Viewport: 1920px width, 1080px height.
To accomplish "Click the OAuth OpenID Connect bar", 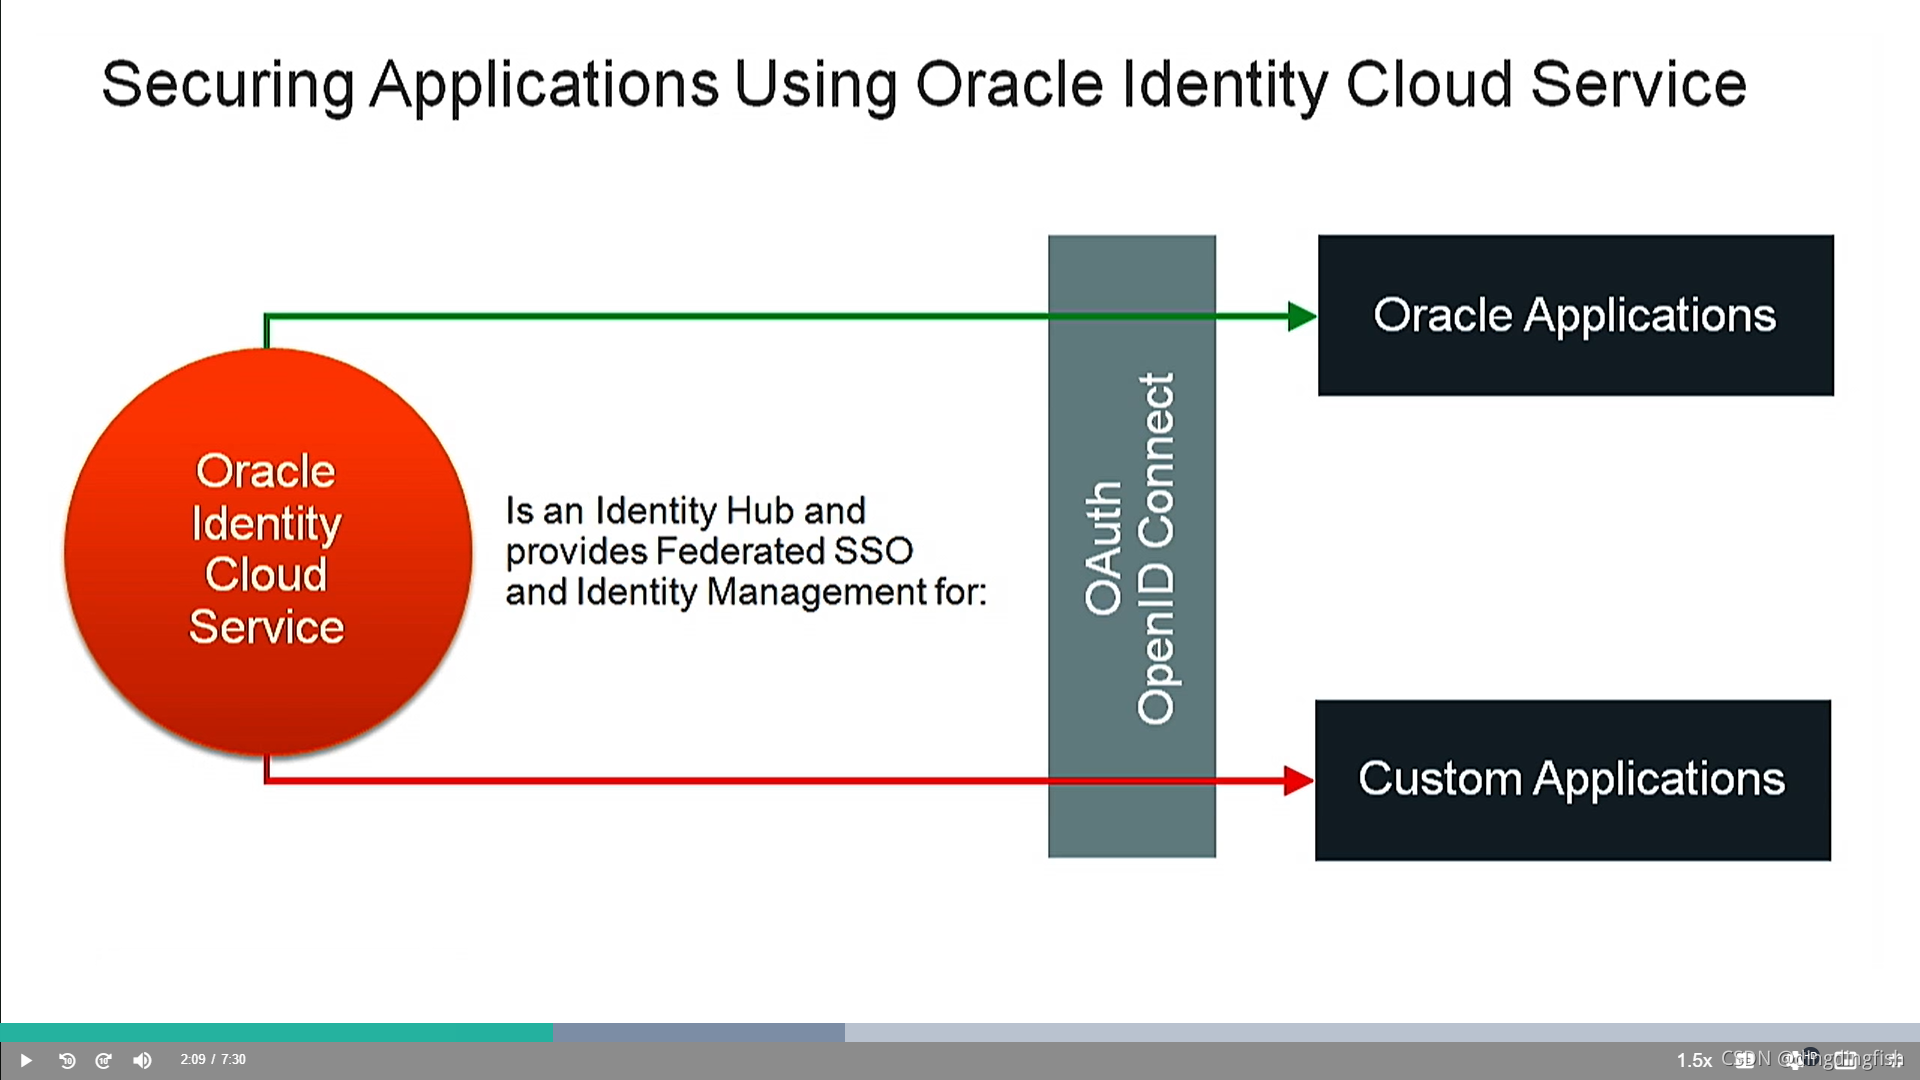I will (1131, 546).
